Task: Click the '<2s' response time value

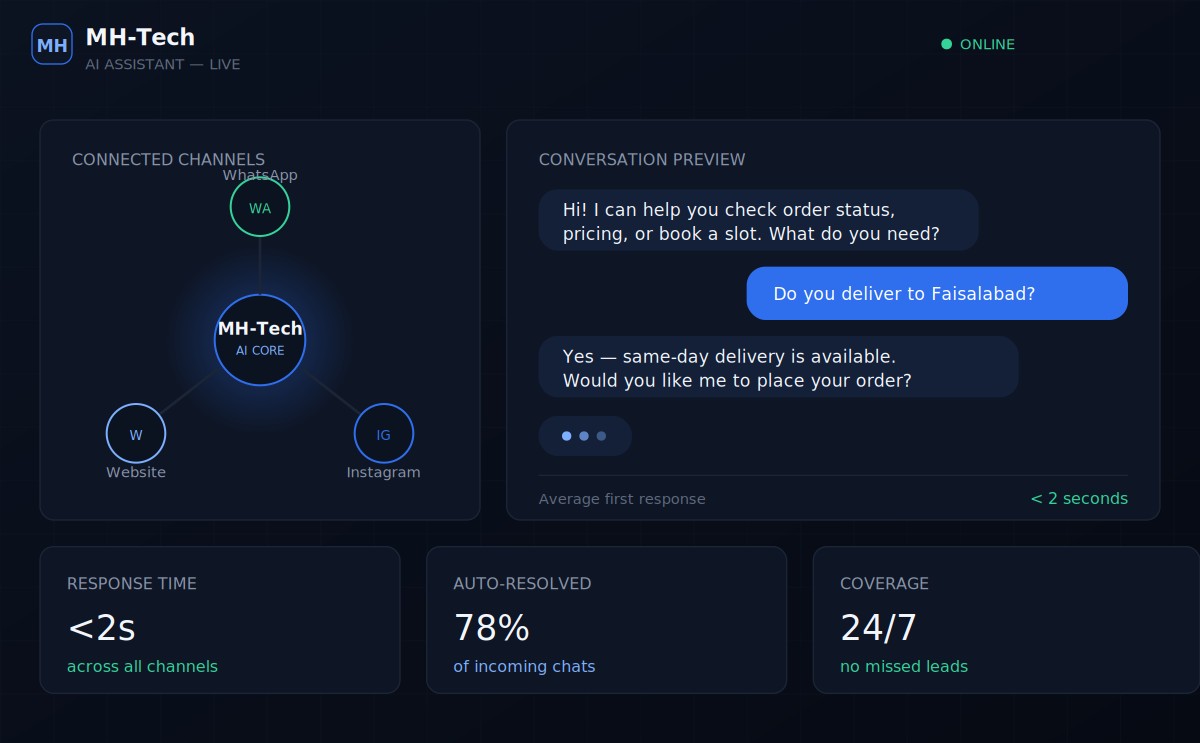Action: (x=101, y=628)
